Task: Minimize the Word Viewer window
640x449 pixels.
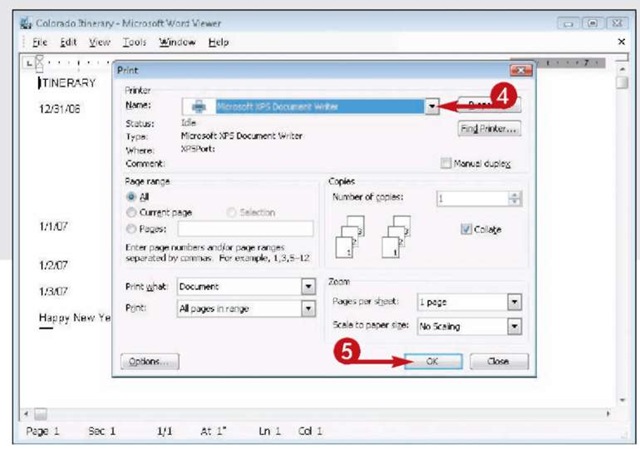Action: (568, 23)
